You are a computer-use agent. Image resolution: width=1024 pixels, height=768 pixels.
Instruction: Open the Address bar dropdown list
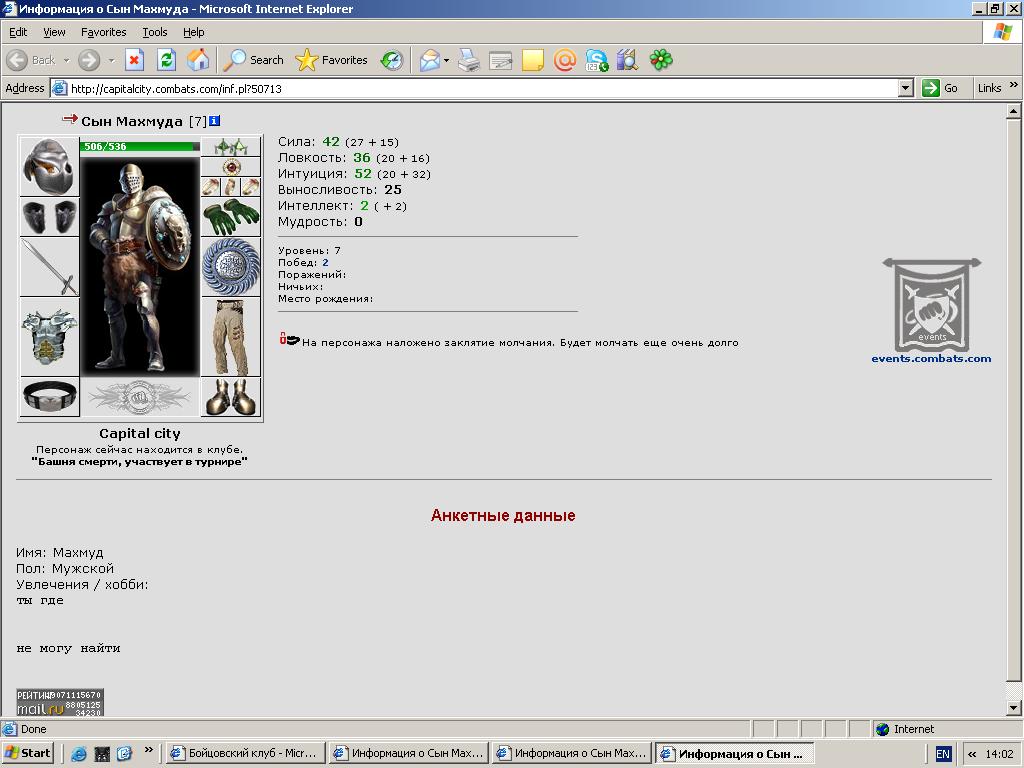[x=905, y=88]
